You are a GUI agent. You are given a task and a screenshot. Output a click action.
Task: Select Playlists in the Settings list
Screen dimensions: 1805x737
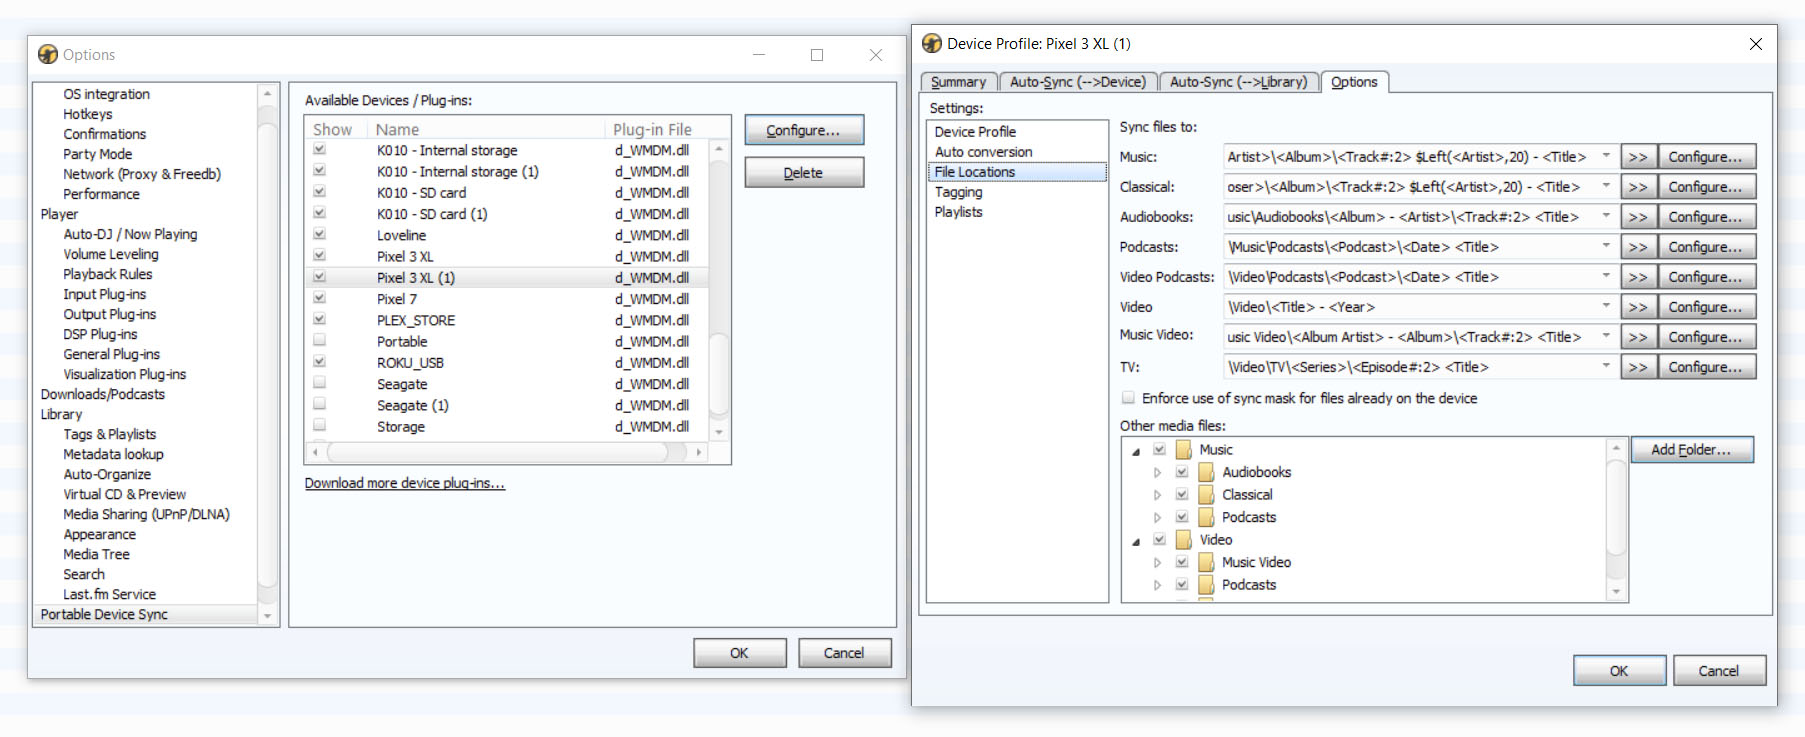tap(958, 212)
